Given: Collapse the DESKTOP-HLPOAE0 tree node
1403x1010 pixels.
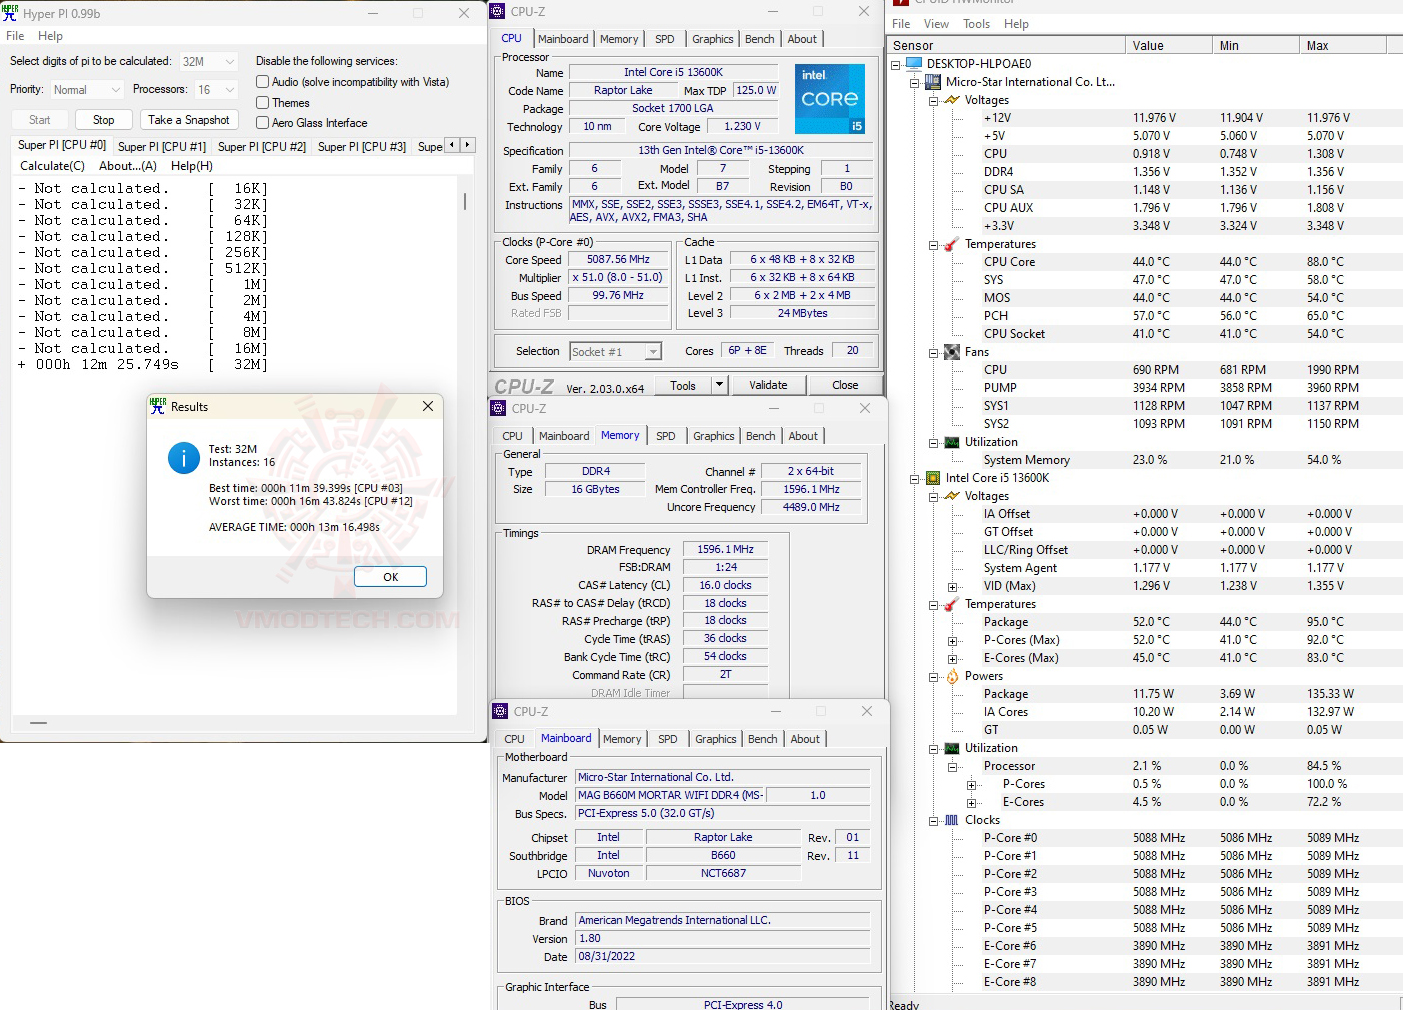Looking at the screenshot, I should point(895,64).
